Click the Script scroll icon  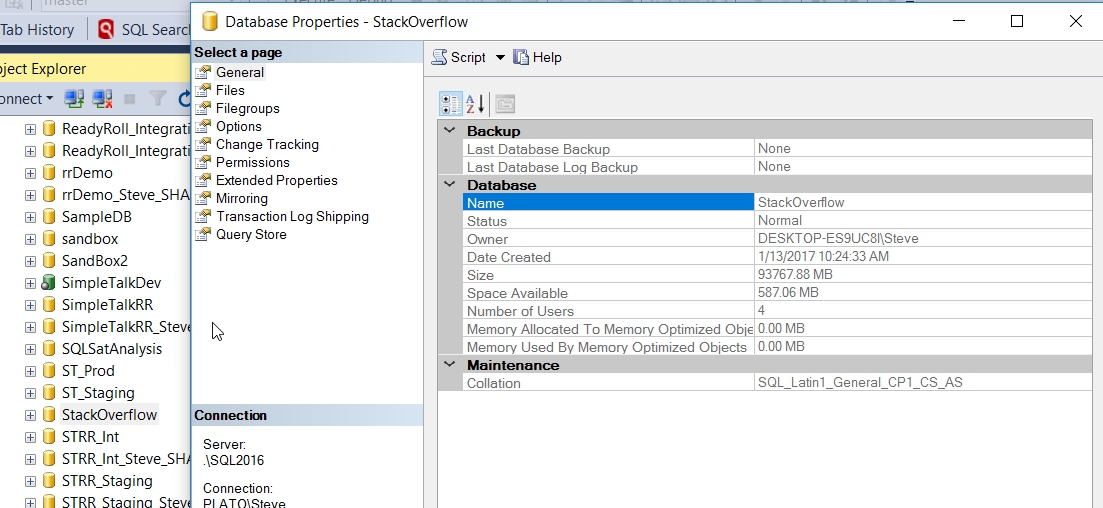point(440,58)
